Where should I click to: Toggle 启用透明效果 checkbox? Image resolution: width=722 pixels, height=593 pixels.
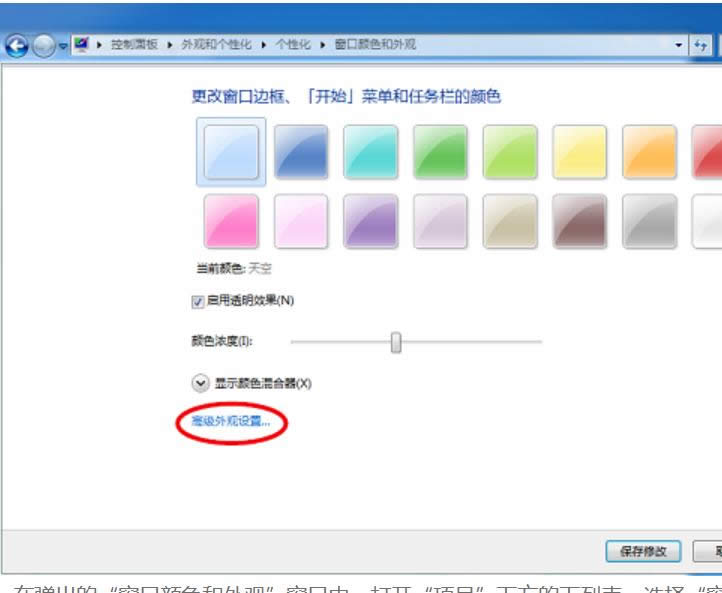tap(198, 302)
